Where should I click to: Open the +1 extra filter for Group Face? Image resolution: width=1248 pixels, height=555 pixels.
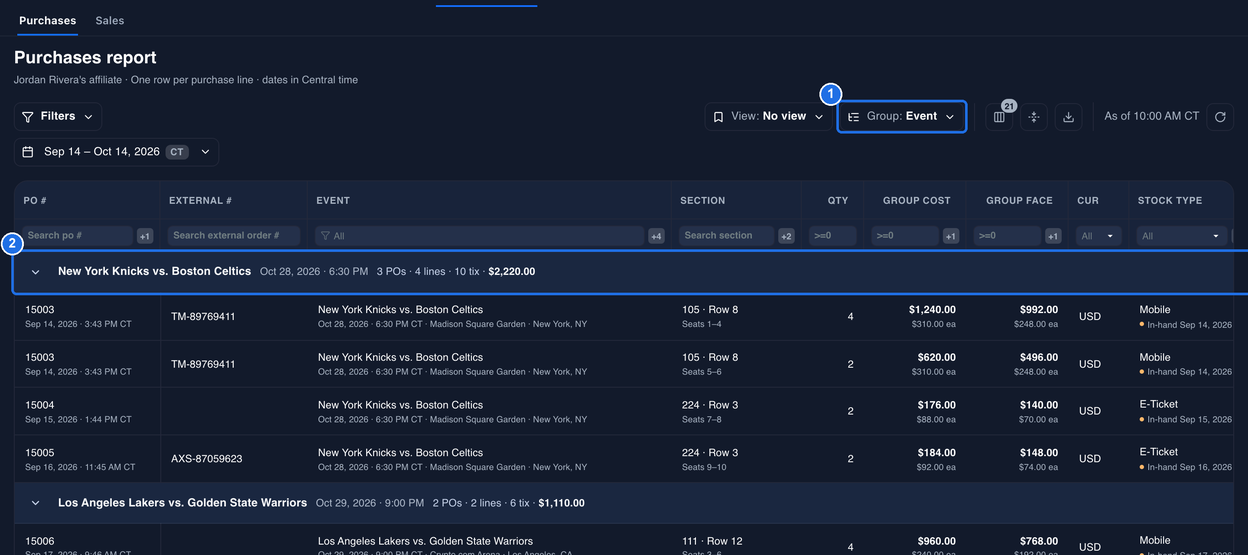click(x=1053, y=236)
